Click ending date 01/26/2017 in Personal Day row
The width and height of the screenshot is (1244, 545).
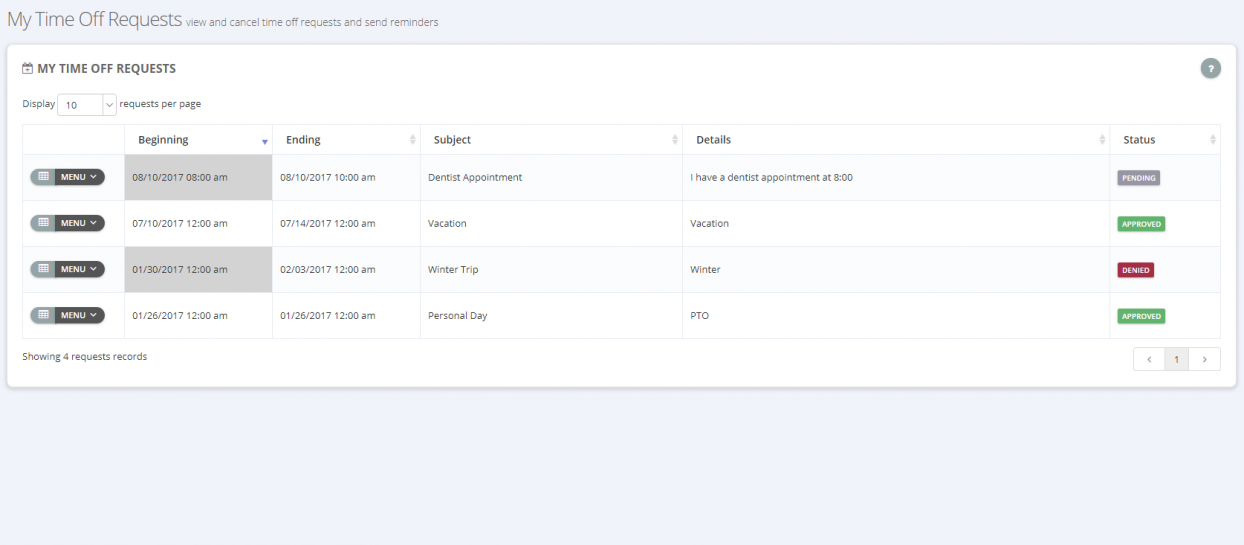(x=328, y=315)
